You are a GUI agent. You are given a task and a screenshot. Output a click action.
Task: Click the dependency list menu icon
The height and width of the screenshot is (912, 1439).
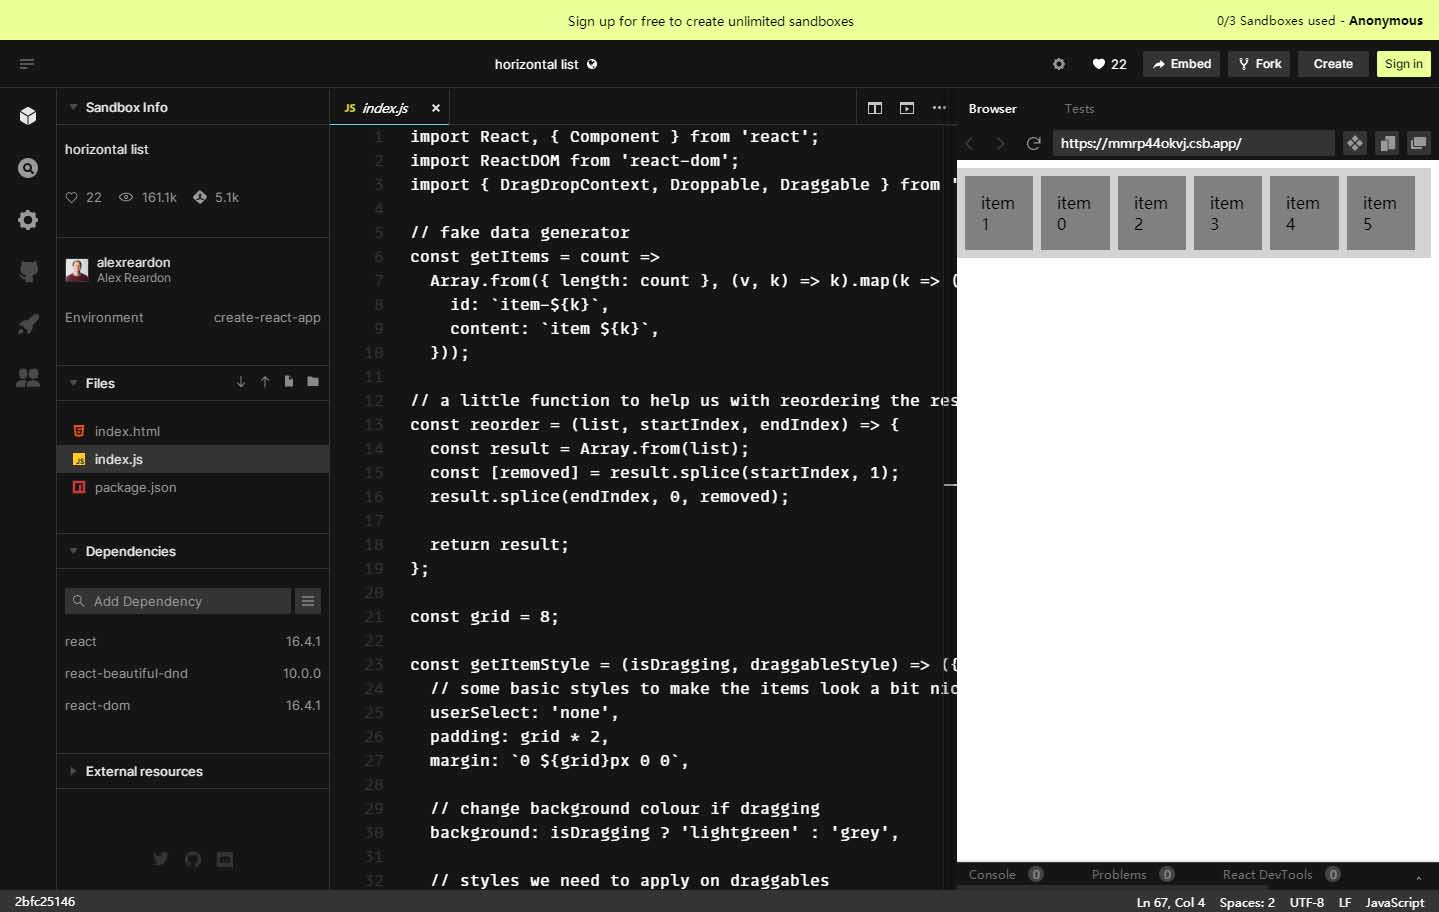coord(308,601)
